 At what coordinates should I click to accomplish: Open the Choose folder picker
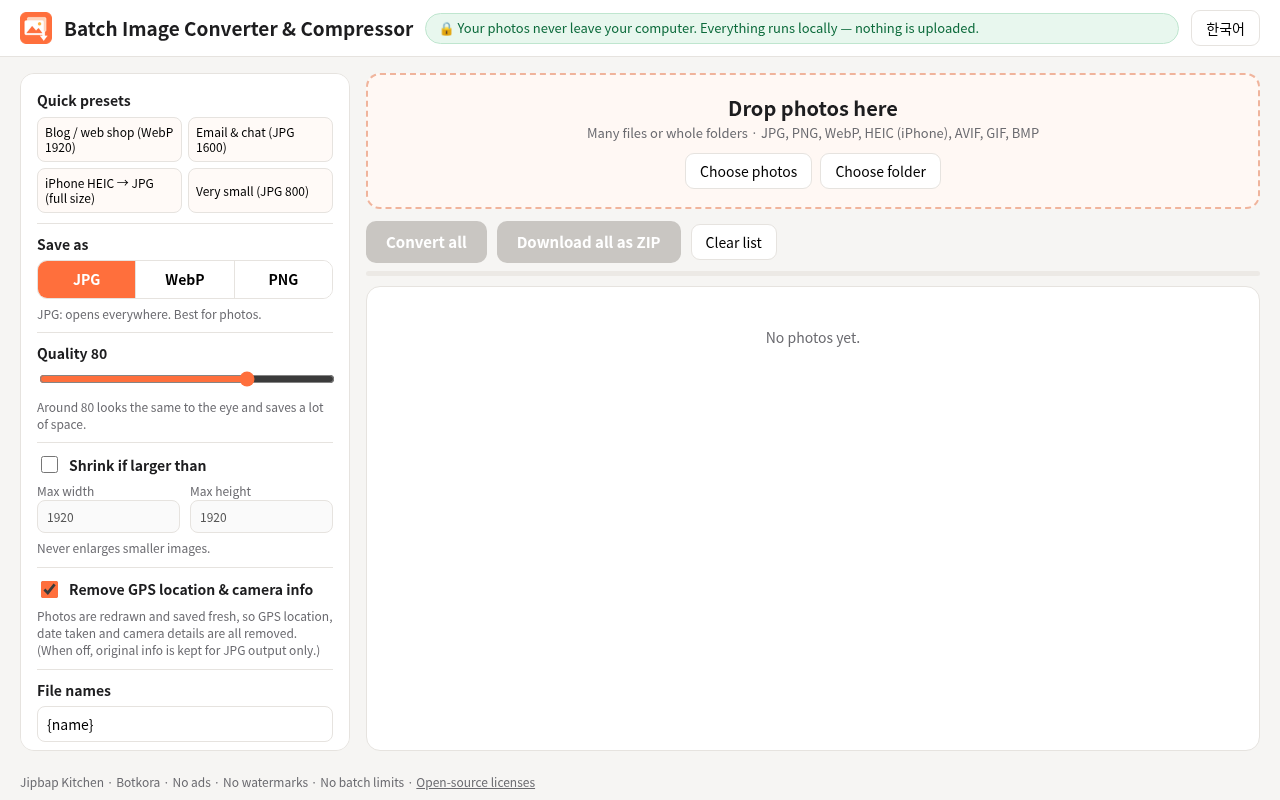[x=880, y=171]
